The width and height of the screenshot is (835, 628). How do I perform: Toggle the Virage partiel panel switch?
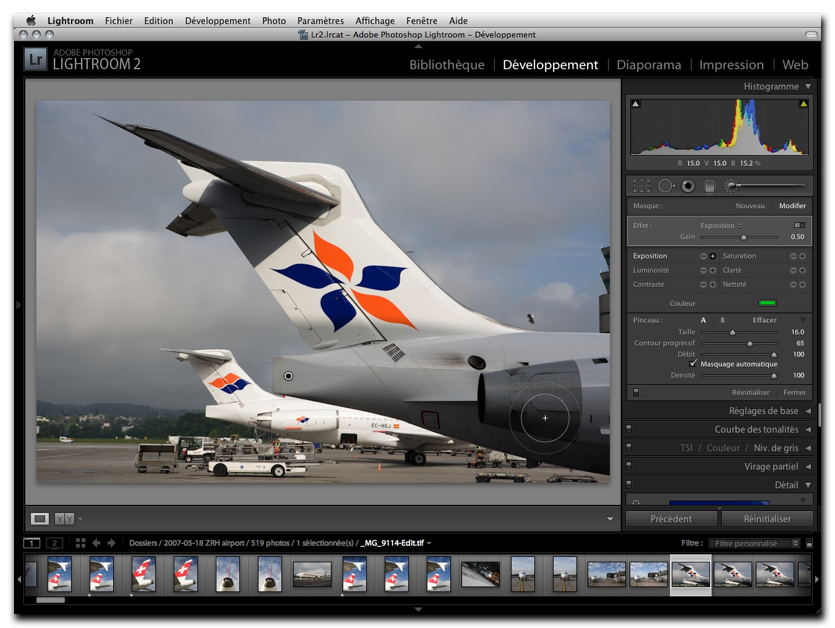(629, 466)
